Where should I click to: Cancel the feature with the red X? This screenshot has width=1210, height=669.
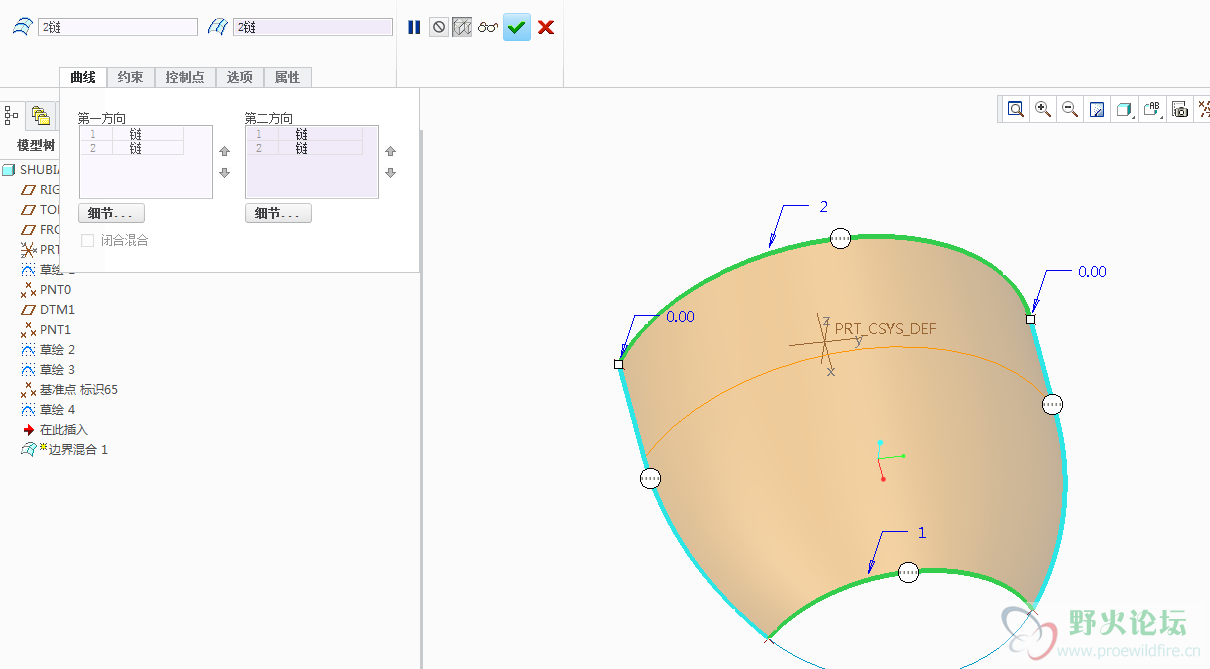click(546, 28)
